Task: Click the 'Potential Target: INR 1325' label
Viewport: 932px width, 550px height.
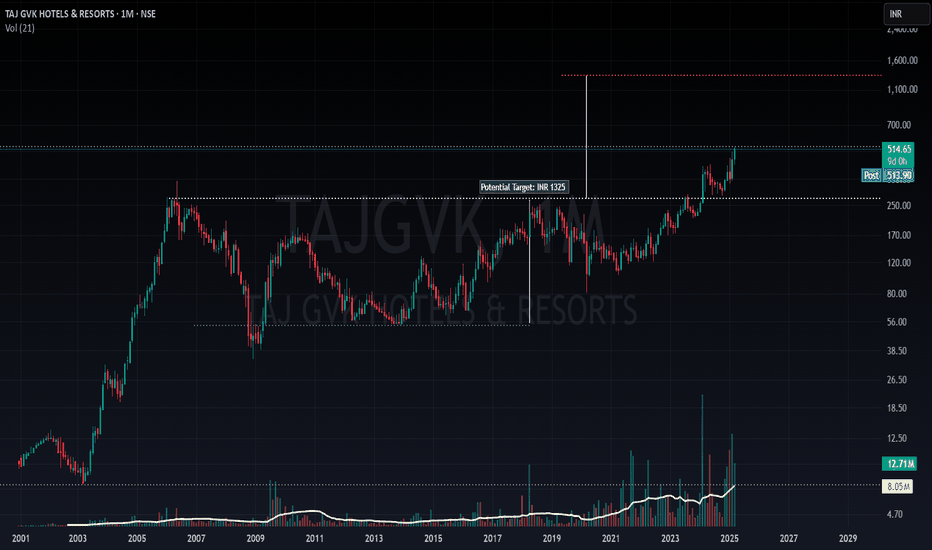Action: [x=524, y=187]
